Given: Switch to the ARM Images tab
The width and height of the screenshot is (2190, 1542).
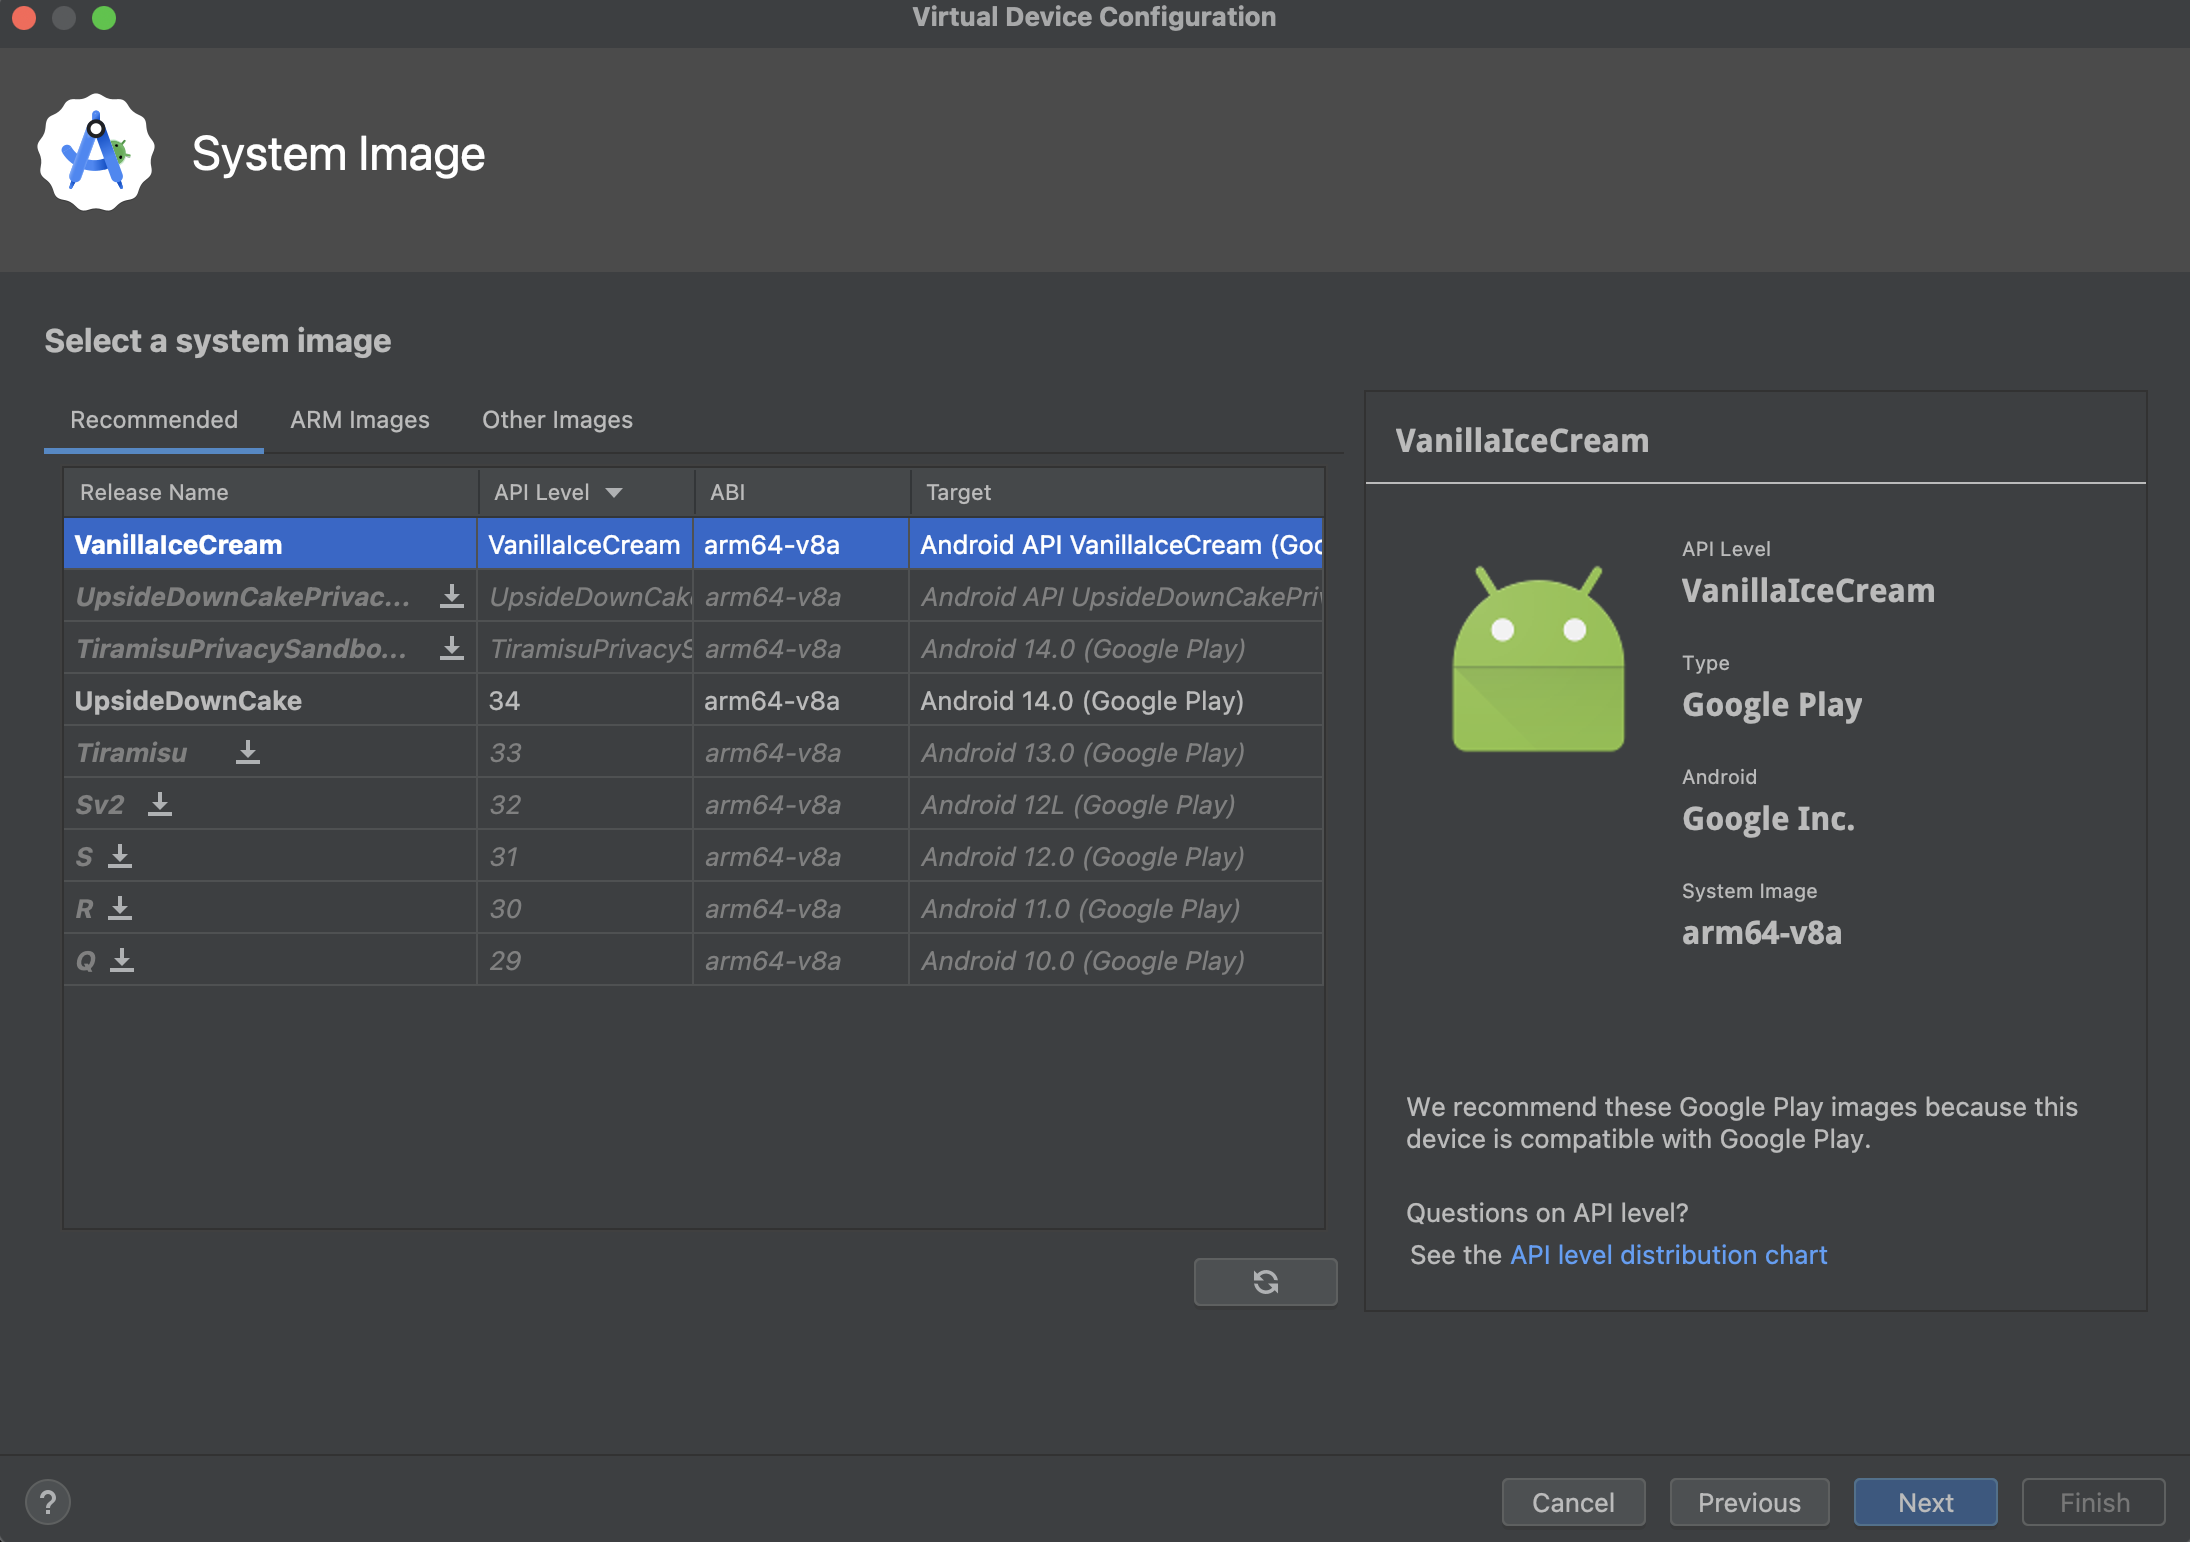Looking at the screenshot, I should point(359,419).
